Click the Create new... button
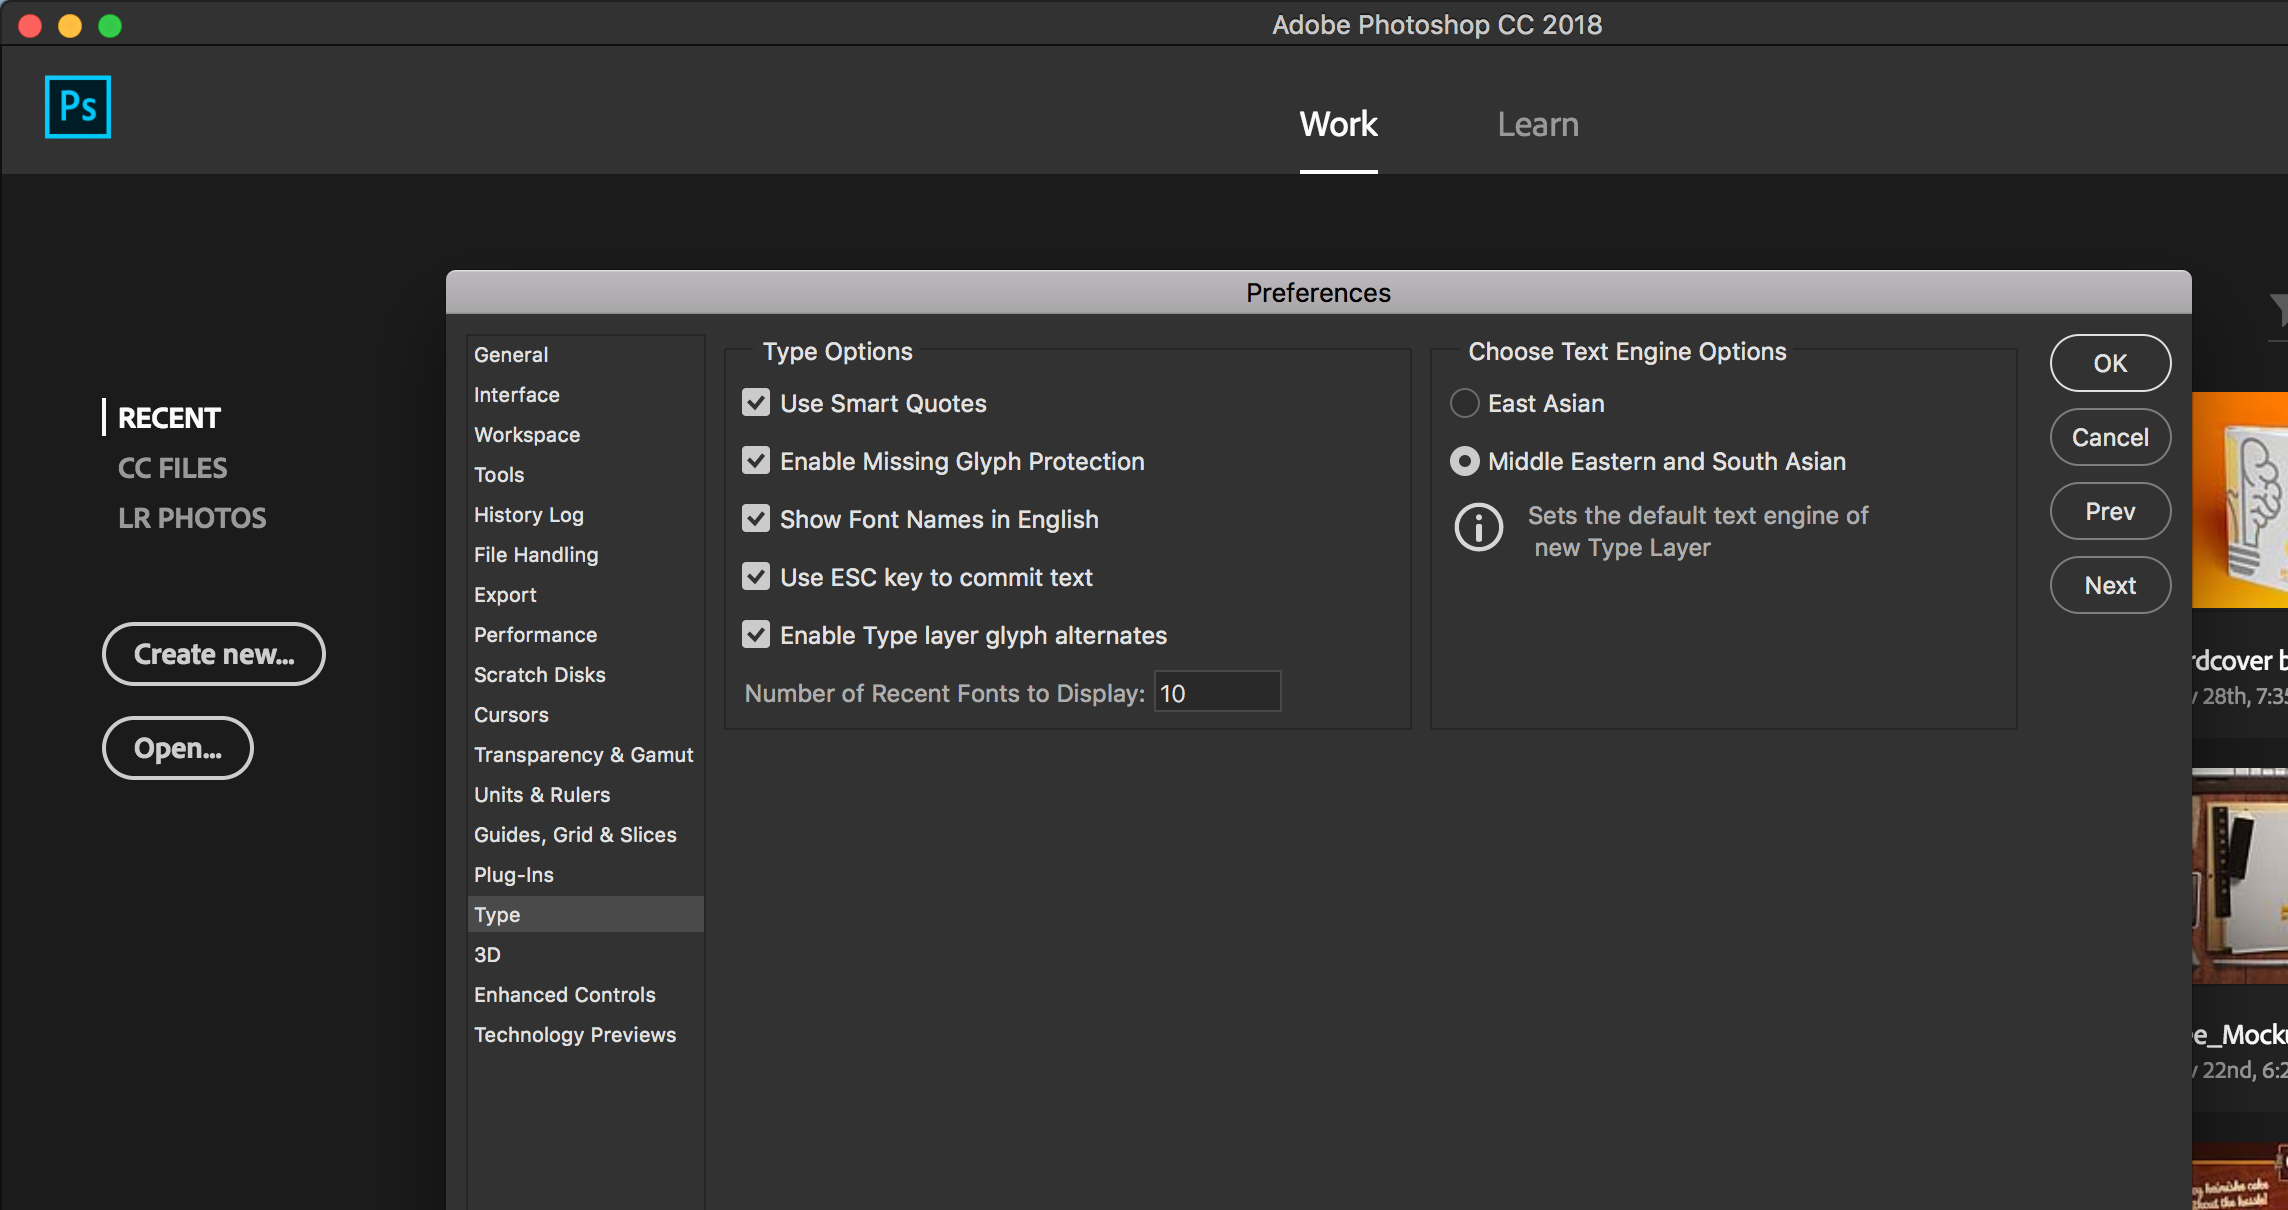This screenshot has width=2288, height=1210. [214, 654]
